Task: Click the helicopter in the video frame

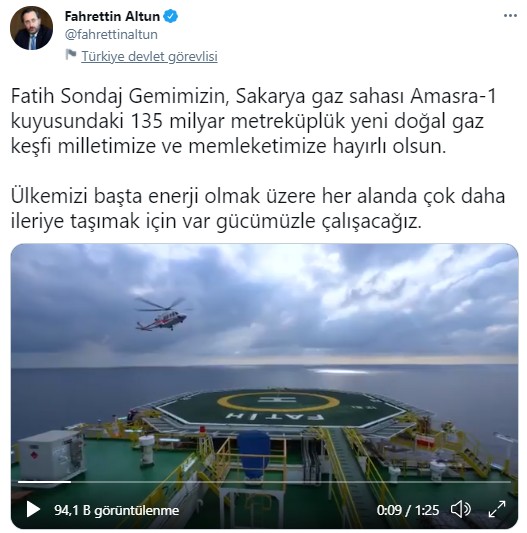Action: click(163, 314)
